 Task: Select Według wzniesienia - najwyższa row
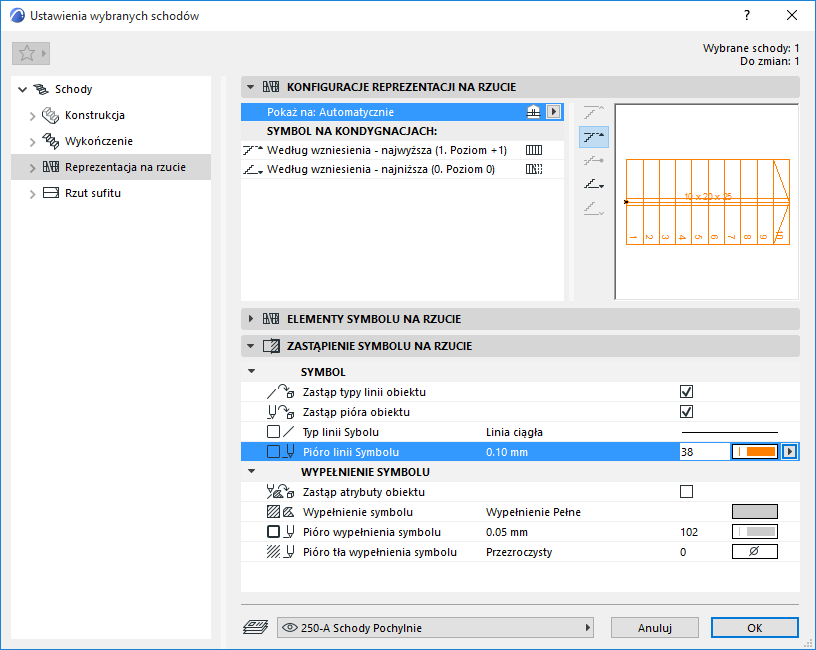pyautogui.click(x=402, y=150)
